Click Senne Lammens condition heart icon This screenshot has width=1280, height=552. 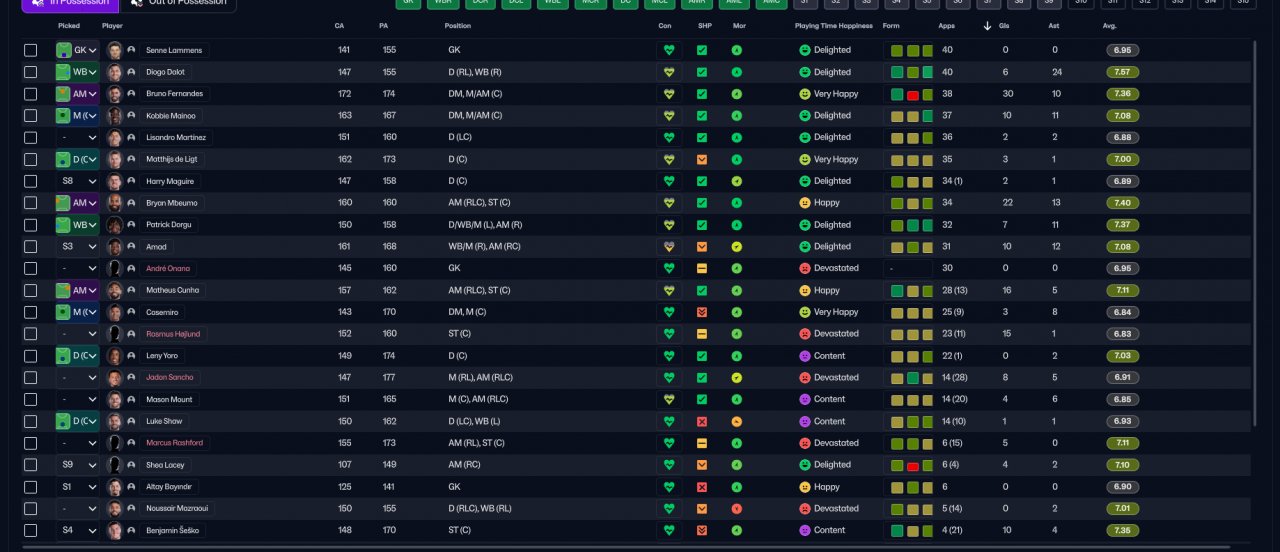(x=669, y=50)
